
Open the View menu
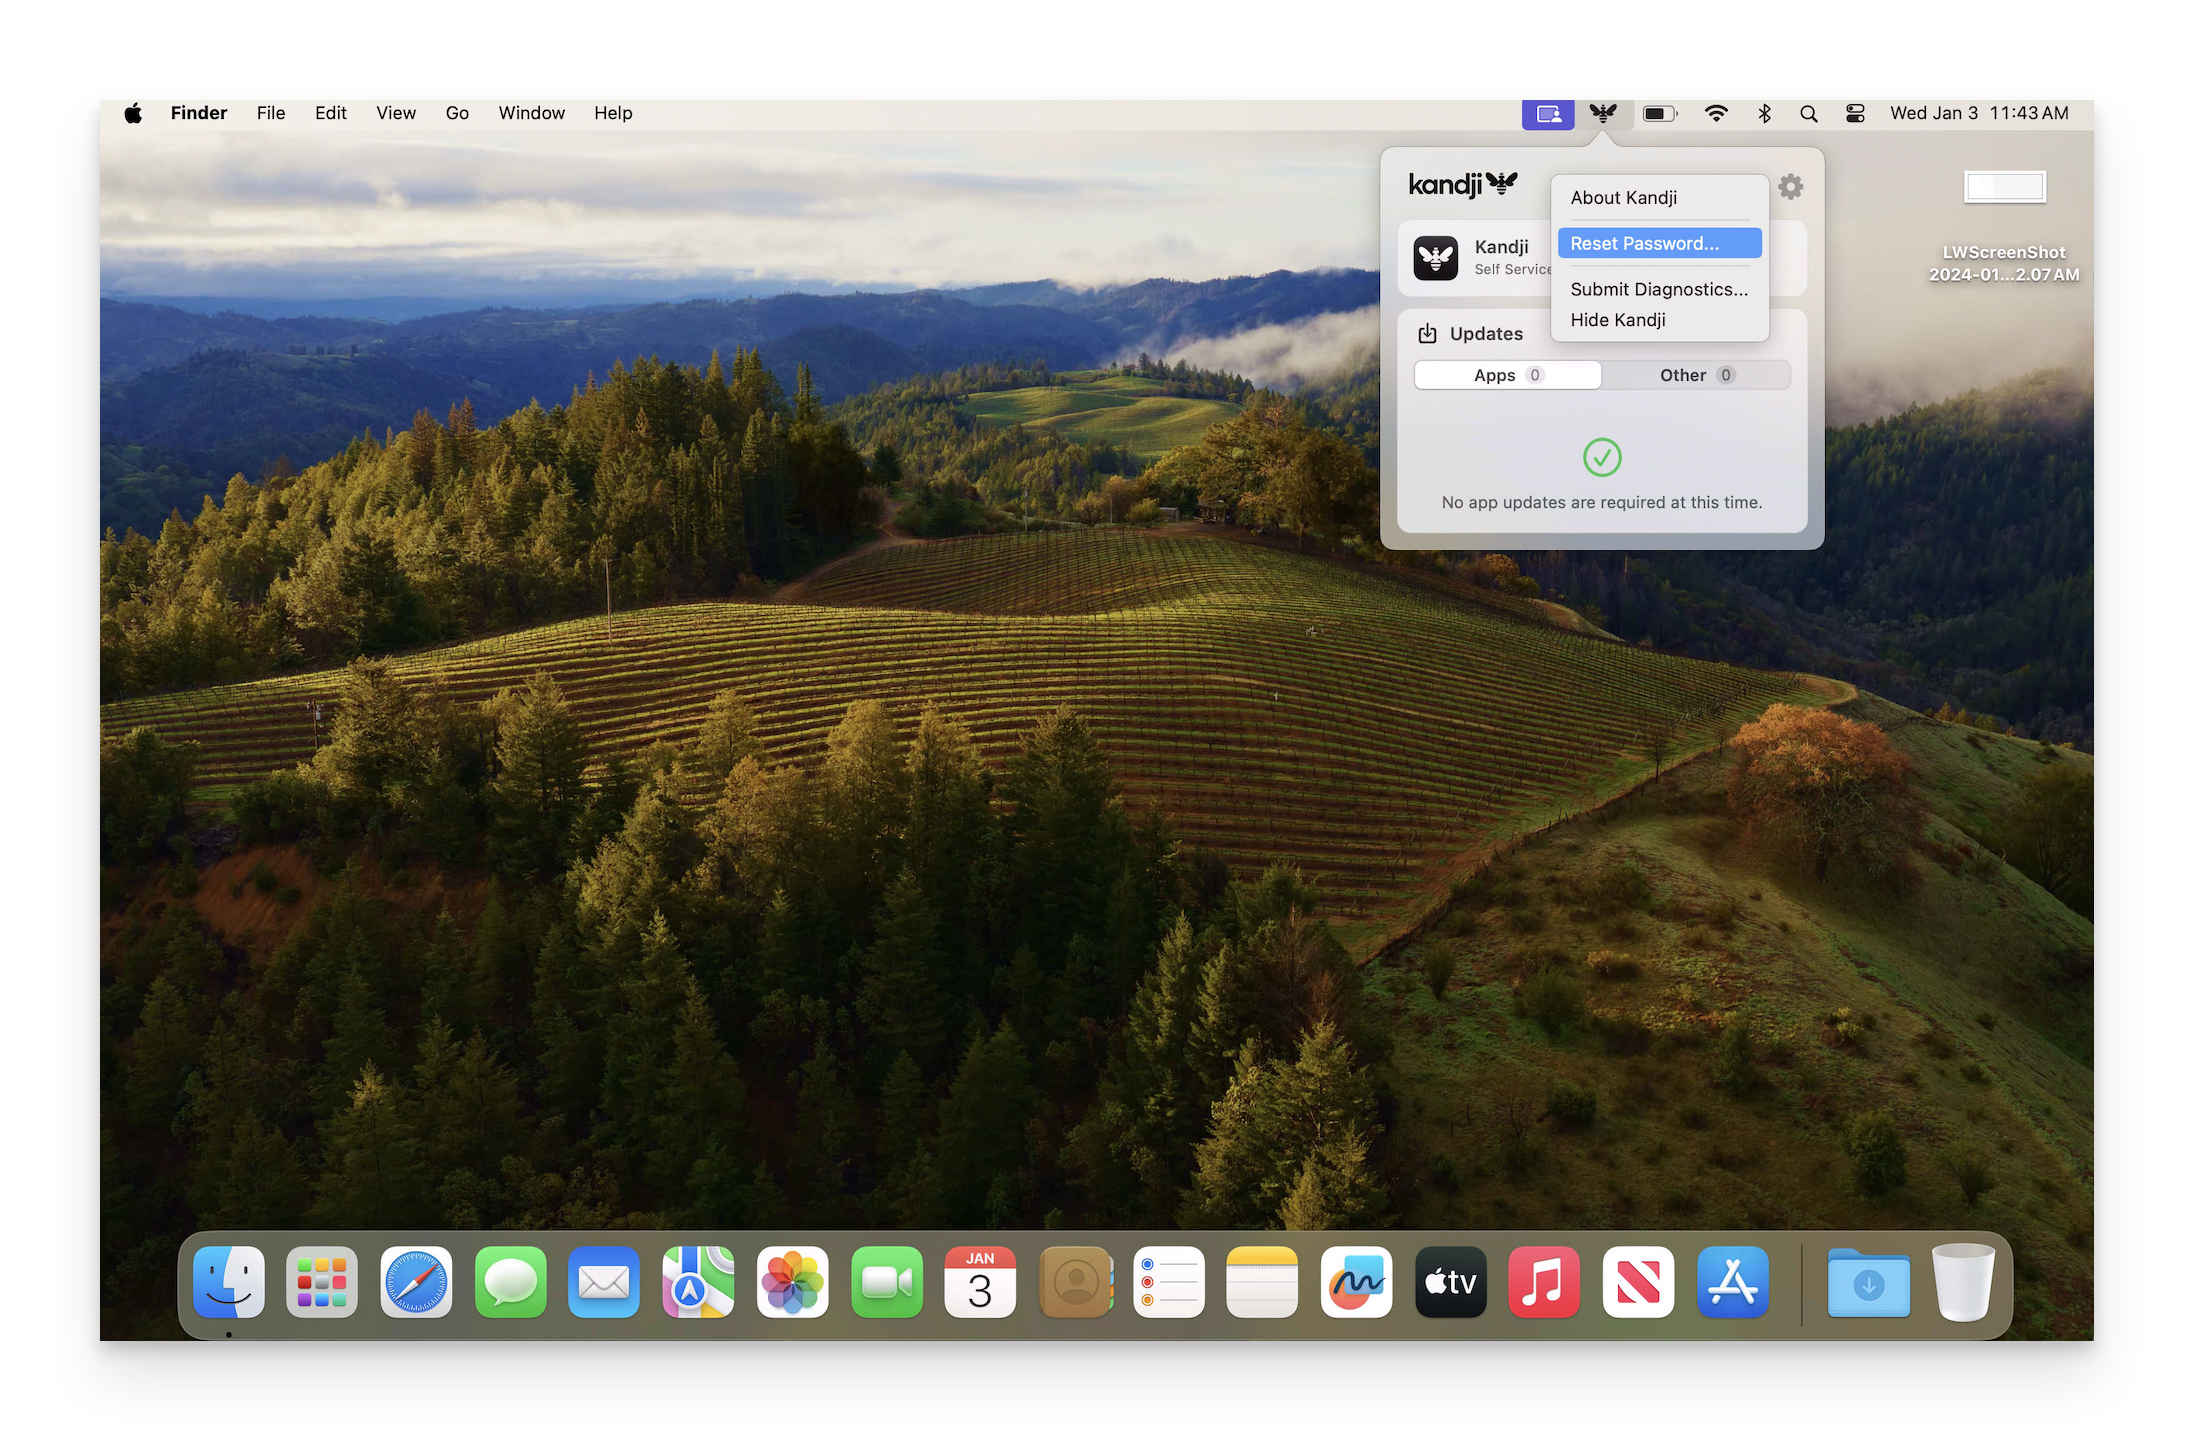coord(396,113)
